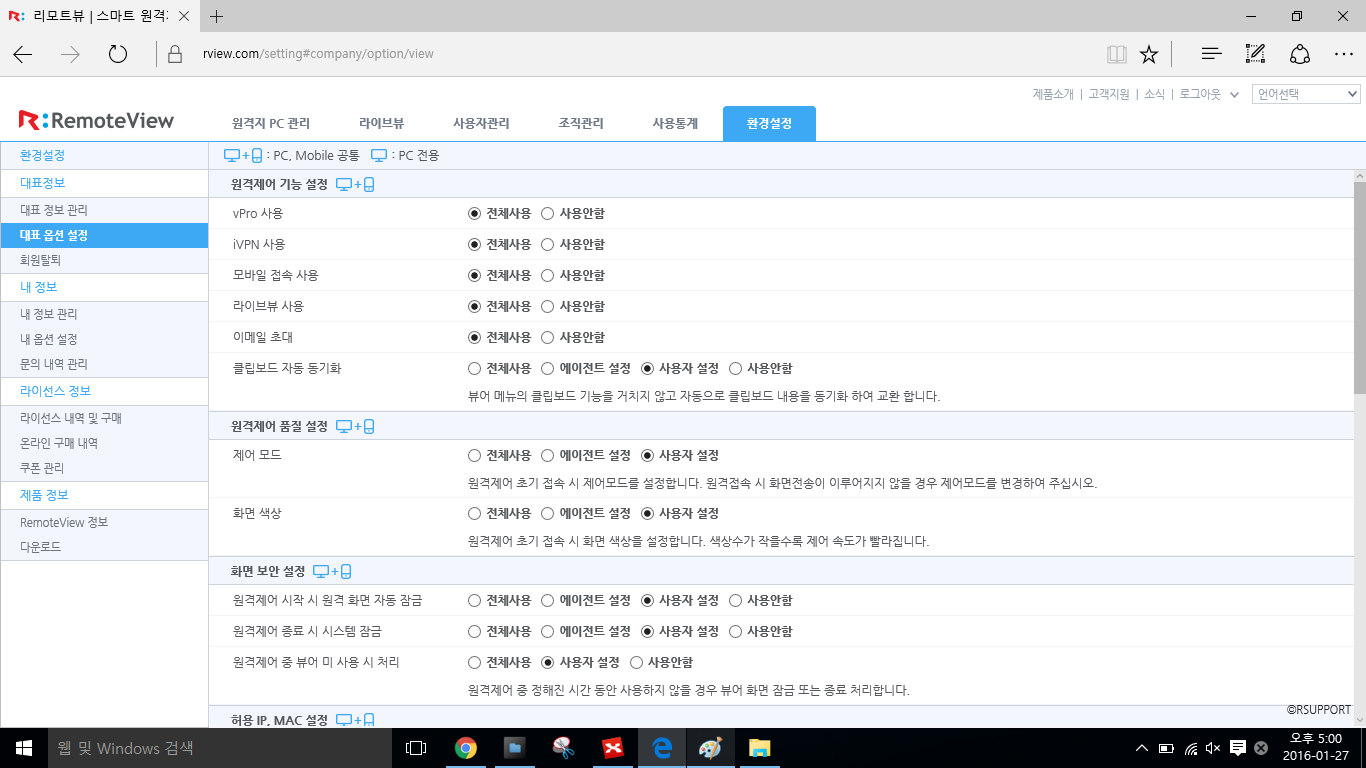The image size is (1366, 768).
Task: Expand arrow next to 로그아웃
Action: (1234, 94)
